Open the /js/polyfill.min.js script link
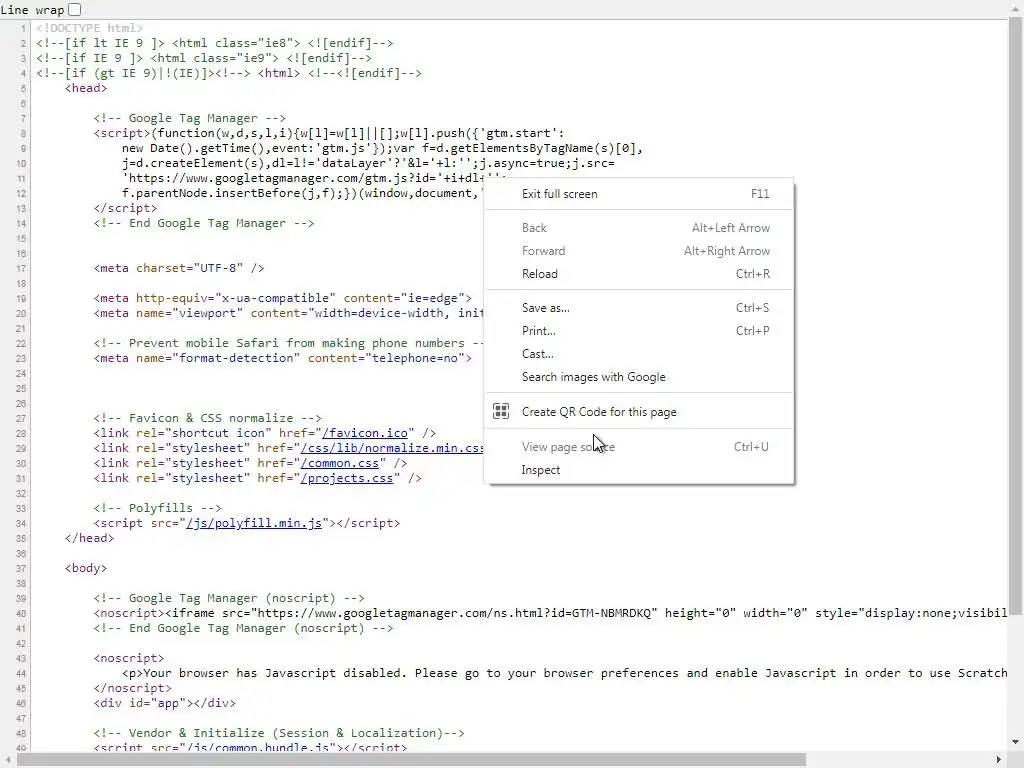 pyautogui.click(x=254, y=523)
